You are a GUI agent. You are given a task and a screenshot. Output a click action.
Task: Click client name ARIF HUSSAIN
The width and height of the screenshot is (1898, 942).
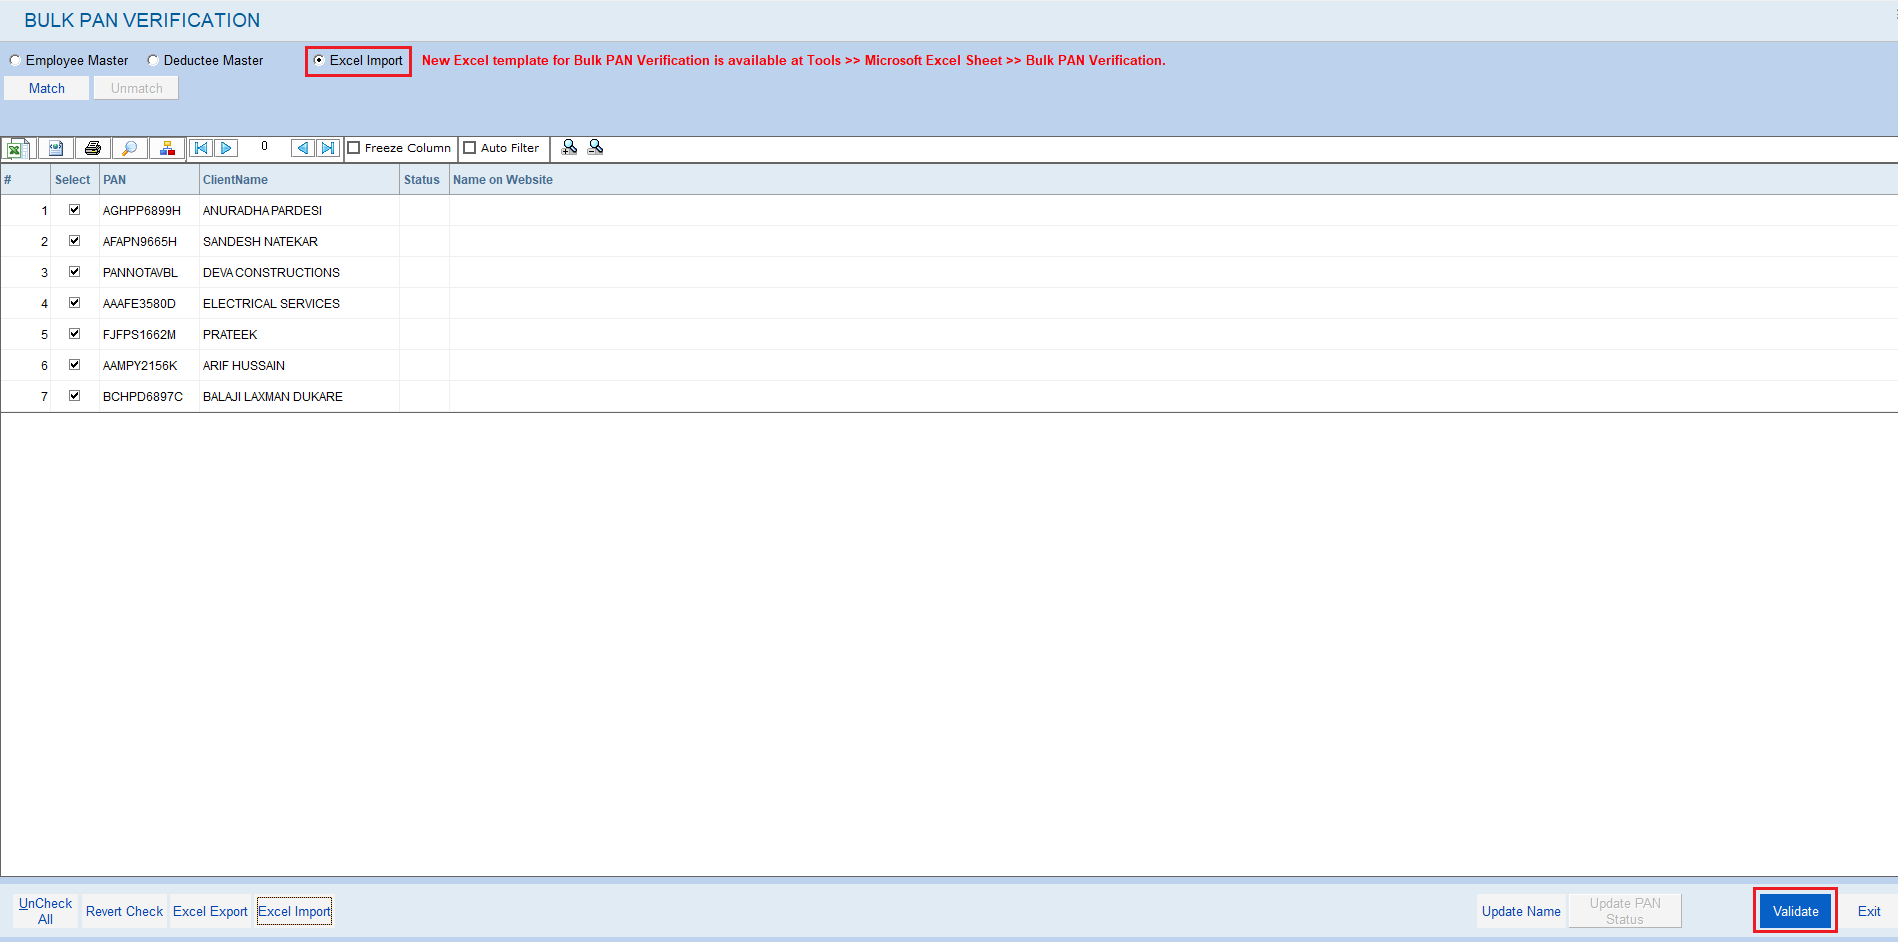(244, 366)
